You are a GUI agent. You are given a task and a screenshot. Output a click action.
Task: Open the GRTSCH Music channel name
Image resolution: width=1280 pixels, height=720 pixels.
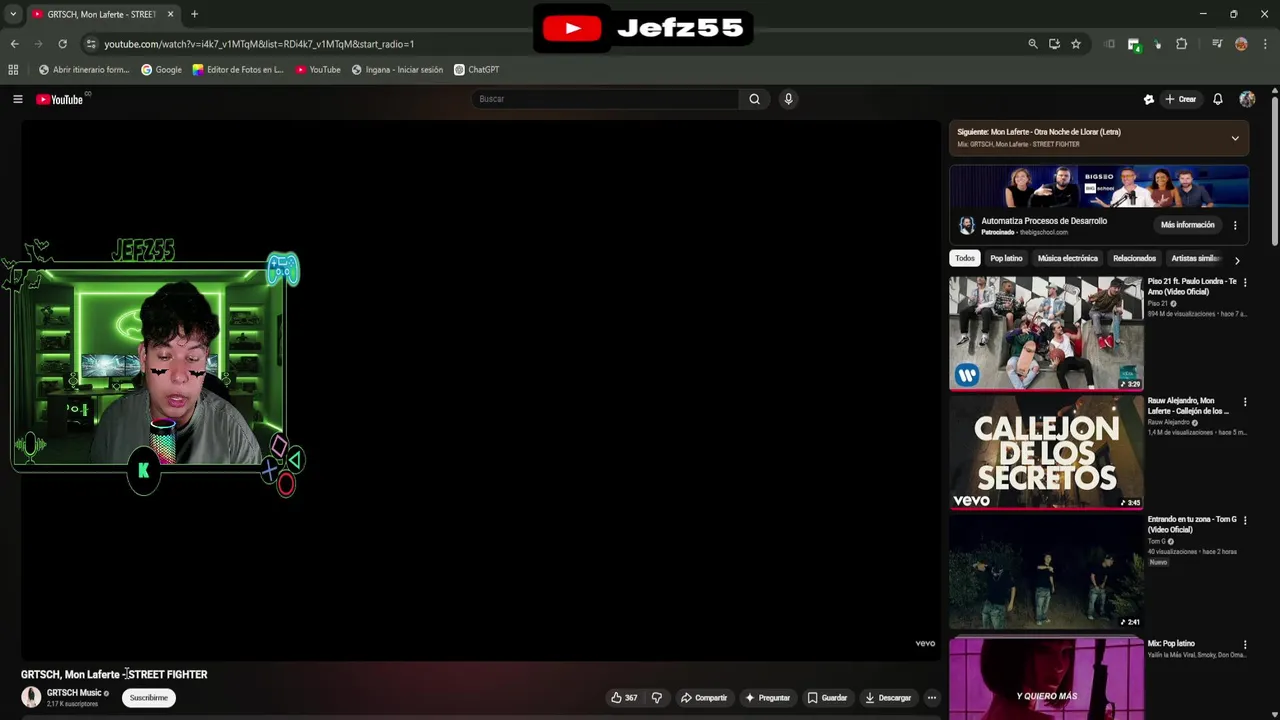coord(74,693)
